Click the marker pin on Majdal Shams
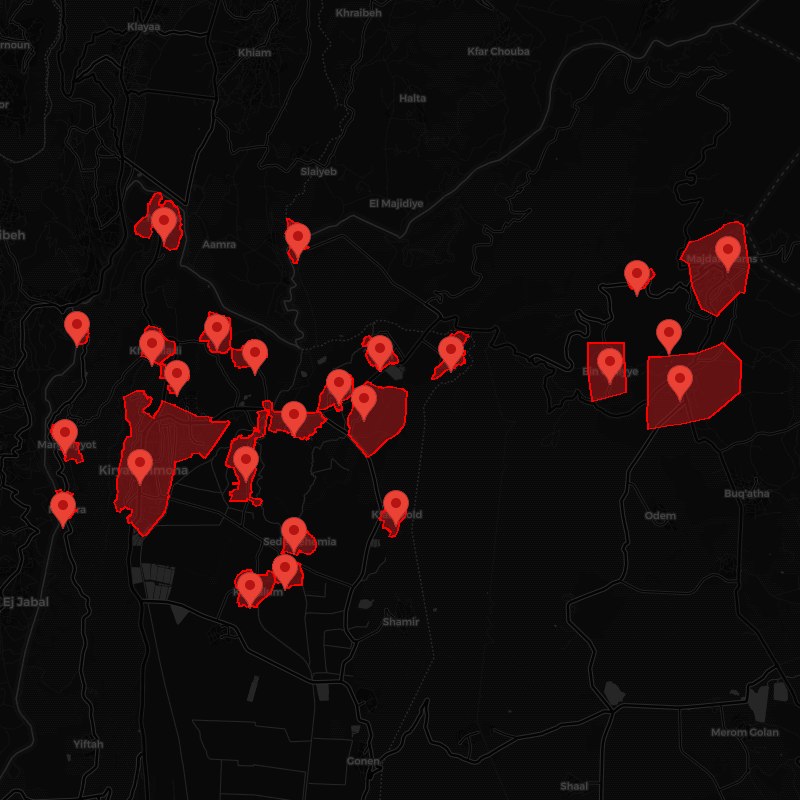Image resolution: width=800 pixels, height=800 pixels. (727, 250)
